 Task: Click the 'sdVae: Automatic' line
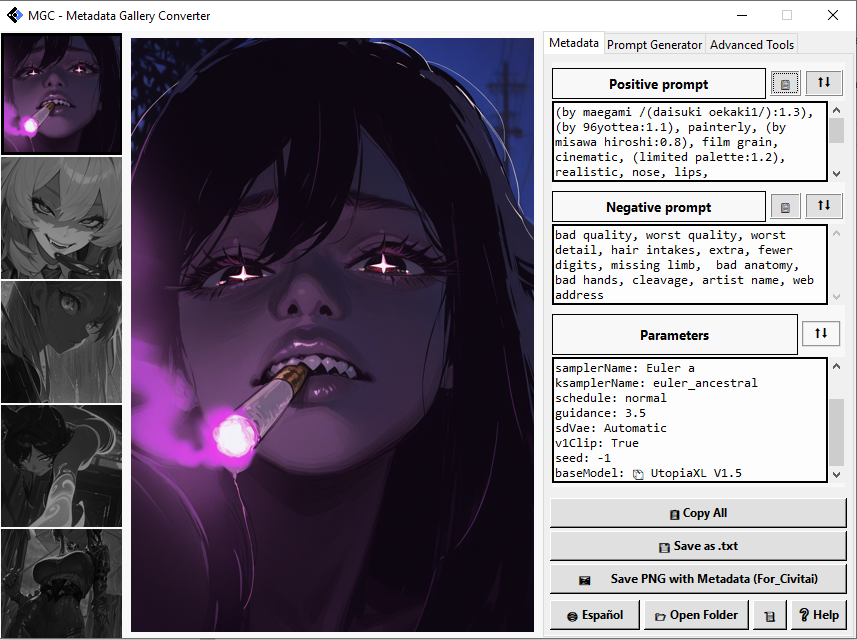[x=611, y=428]
